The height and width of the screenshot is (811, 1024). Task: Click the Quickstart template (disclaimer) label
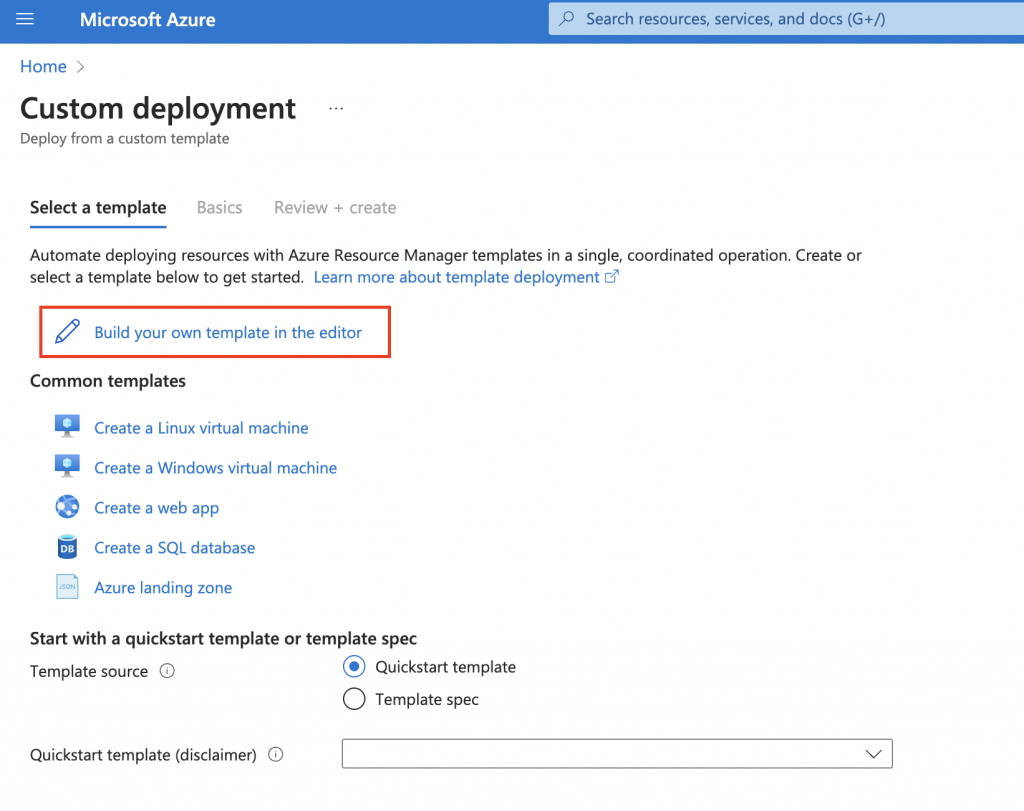143,755
